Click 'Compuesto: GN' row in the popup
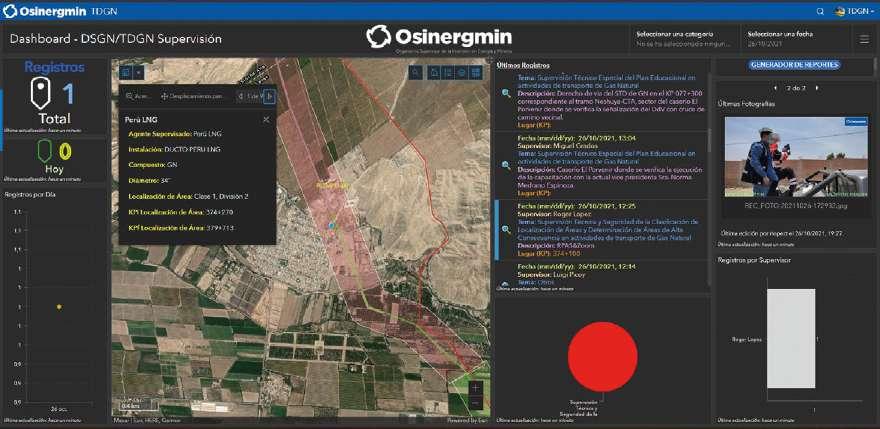The image size is (880, 429). coord(153,166)
